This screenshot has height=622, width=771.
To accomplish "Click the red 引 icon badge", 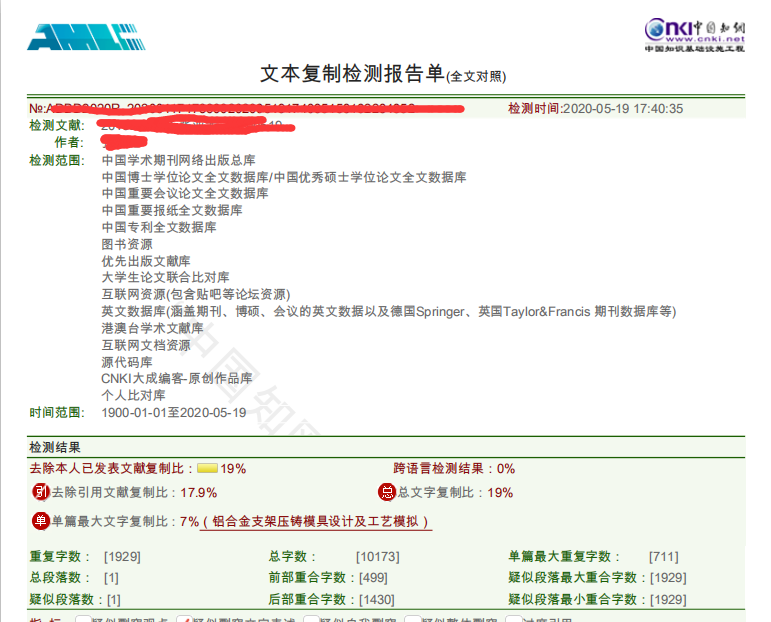I will click(x=41, y=492).
